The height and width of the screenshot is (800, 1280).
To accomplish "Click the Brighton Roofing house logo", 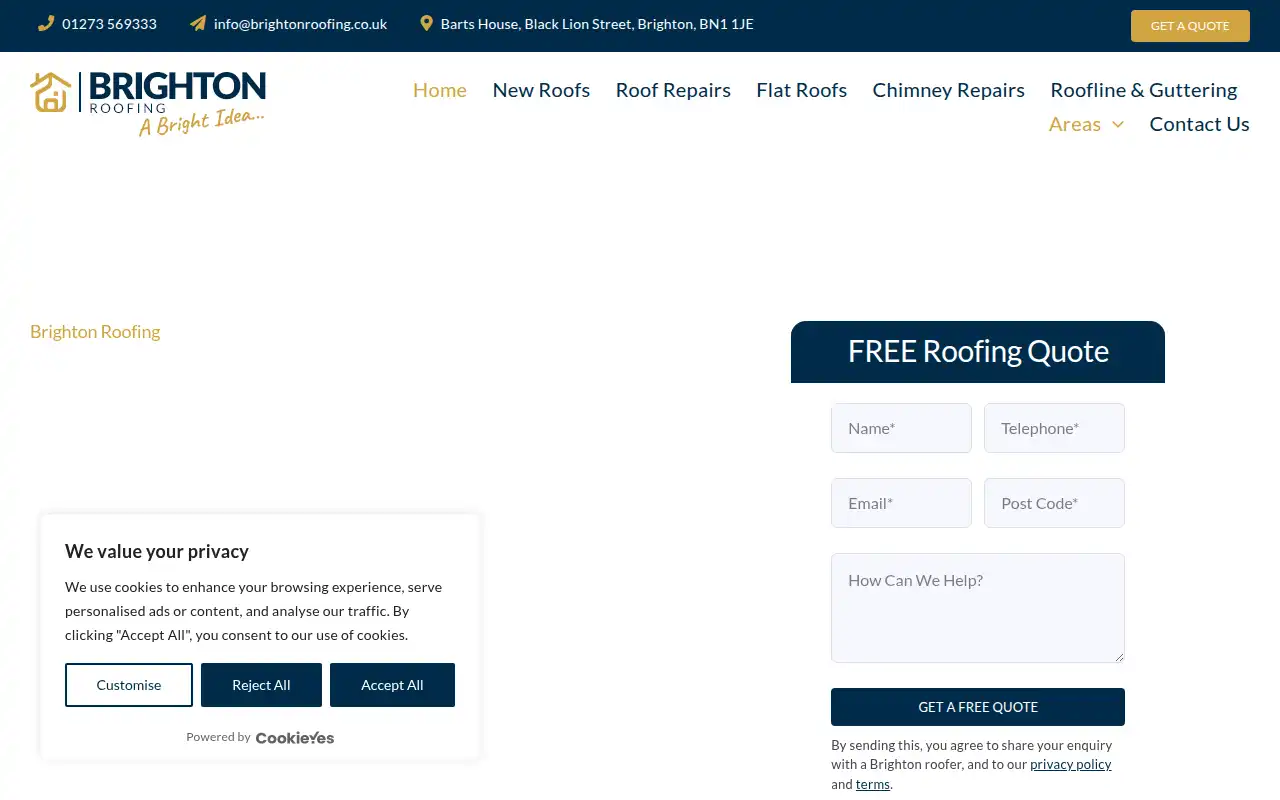I will pos(148,103).
